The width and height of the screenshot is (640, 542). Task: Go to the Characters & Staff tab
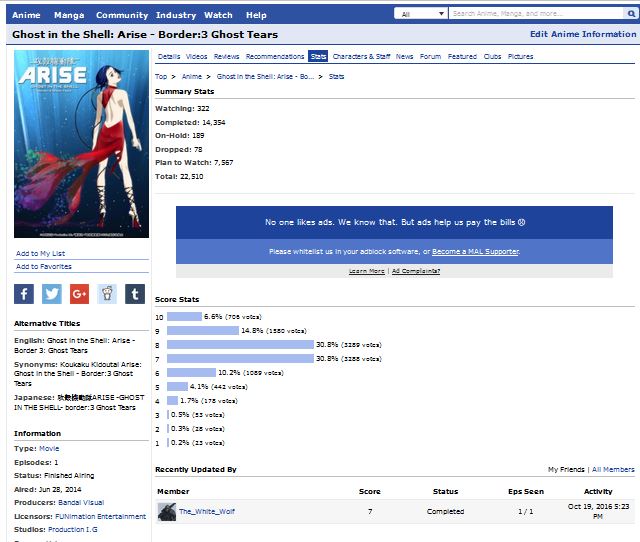[361, 57]
